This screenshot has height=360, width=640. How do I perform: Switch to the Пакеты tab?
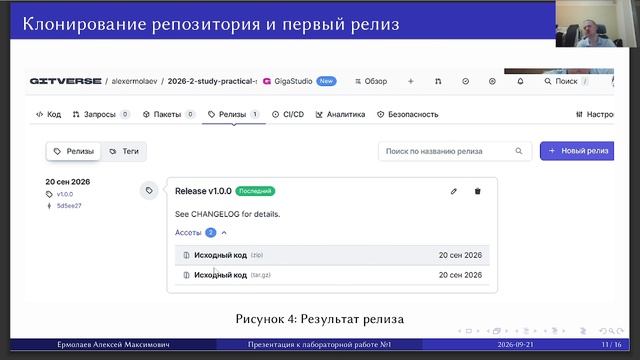pyautogui.click(x=168, y=114)
